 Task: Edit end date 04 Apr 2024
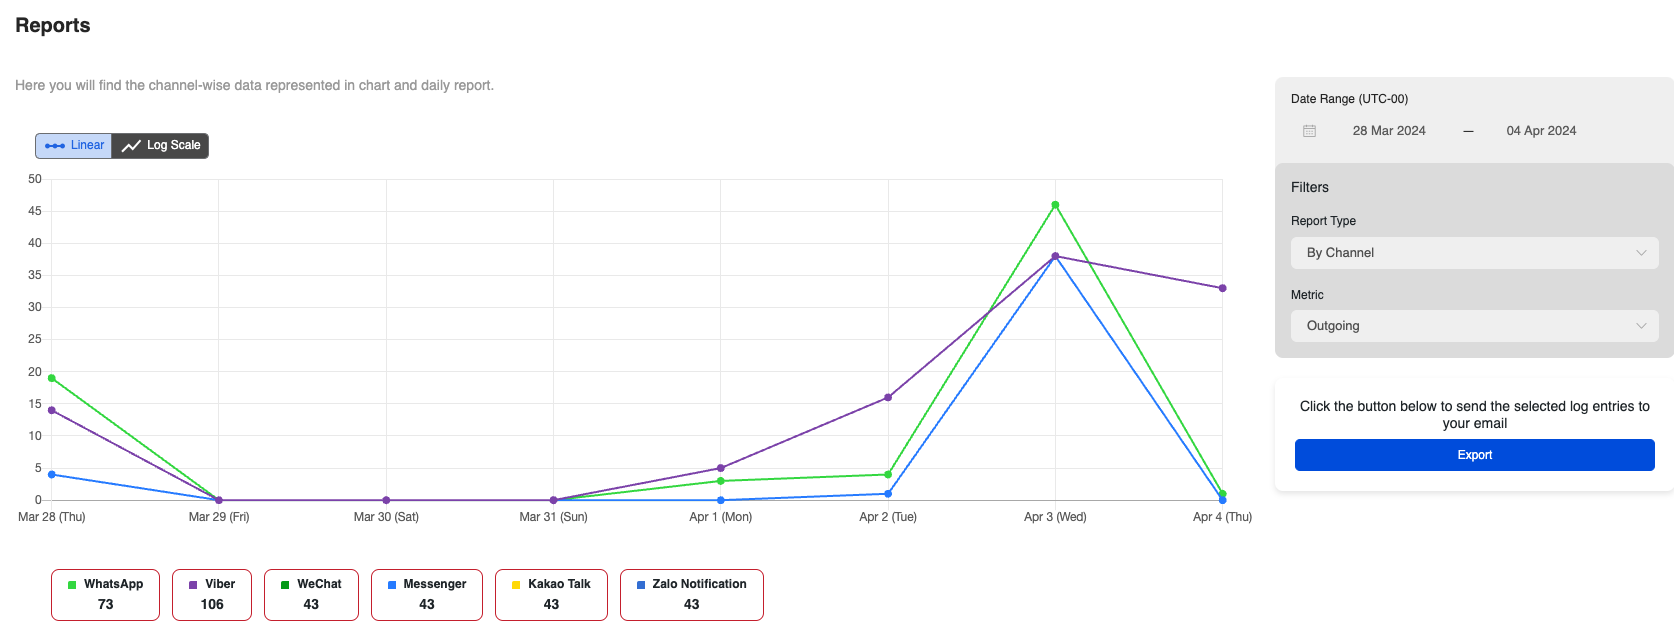click(1540, 131)
